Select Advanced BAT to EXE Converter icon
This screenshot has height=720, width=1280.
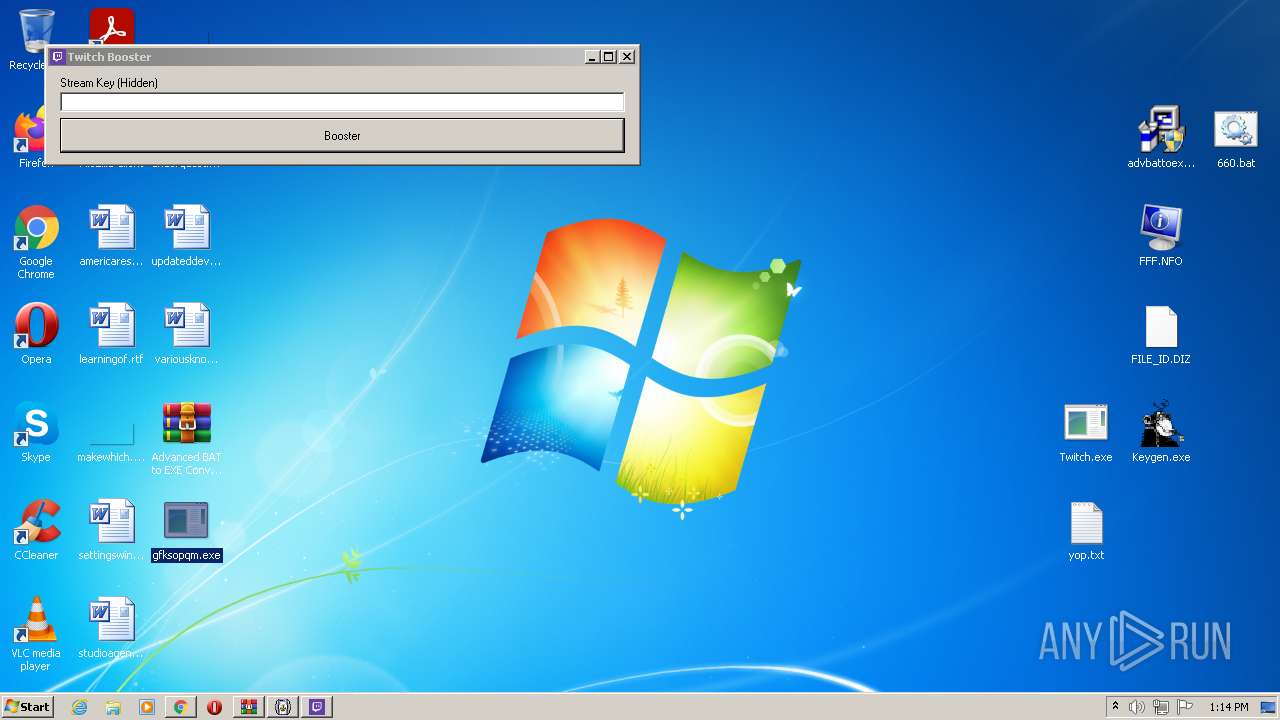tap(186, 439)
